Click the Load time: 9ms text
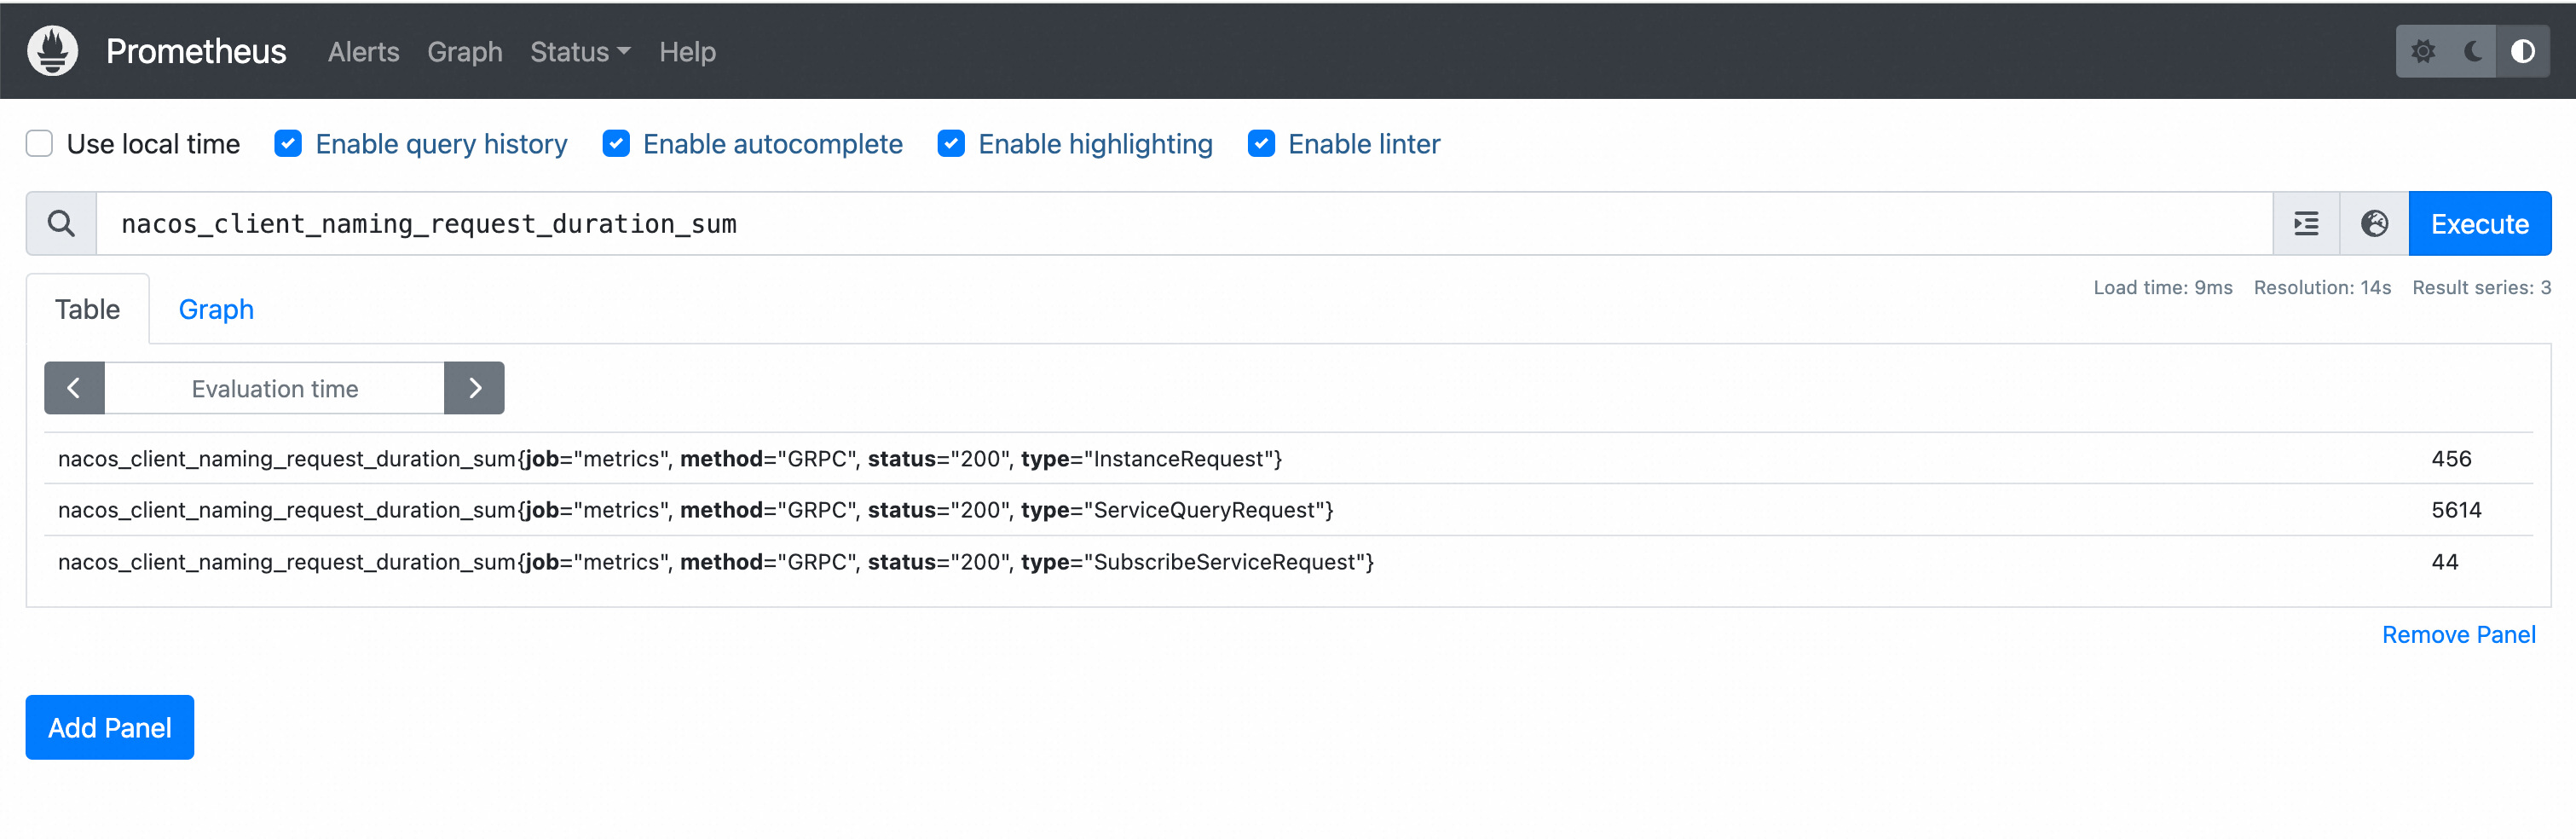The width and height of the screenshot is (2576, 839). pos(2162,288)
